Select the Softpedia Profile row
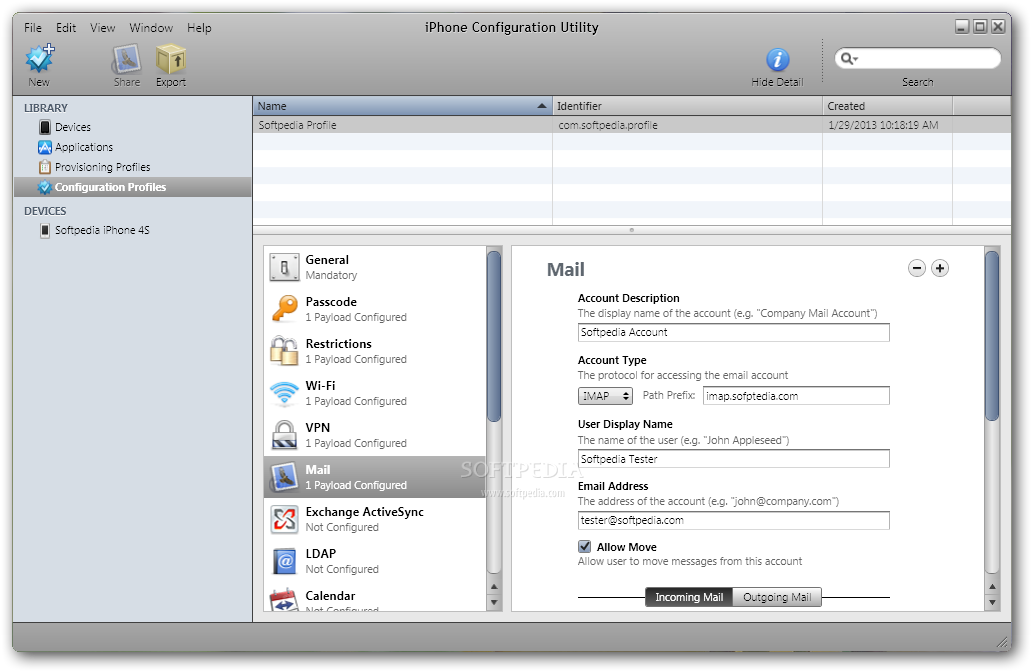Screen dimensions: 1032x672 (632, 125)
